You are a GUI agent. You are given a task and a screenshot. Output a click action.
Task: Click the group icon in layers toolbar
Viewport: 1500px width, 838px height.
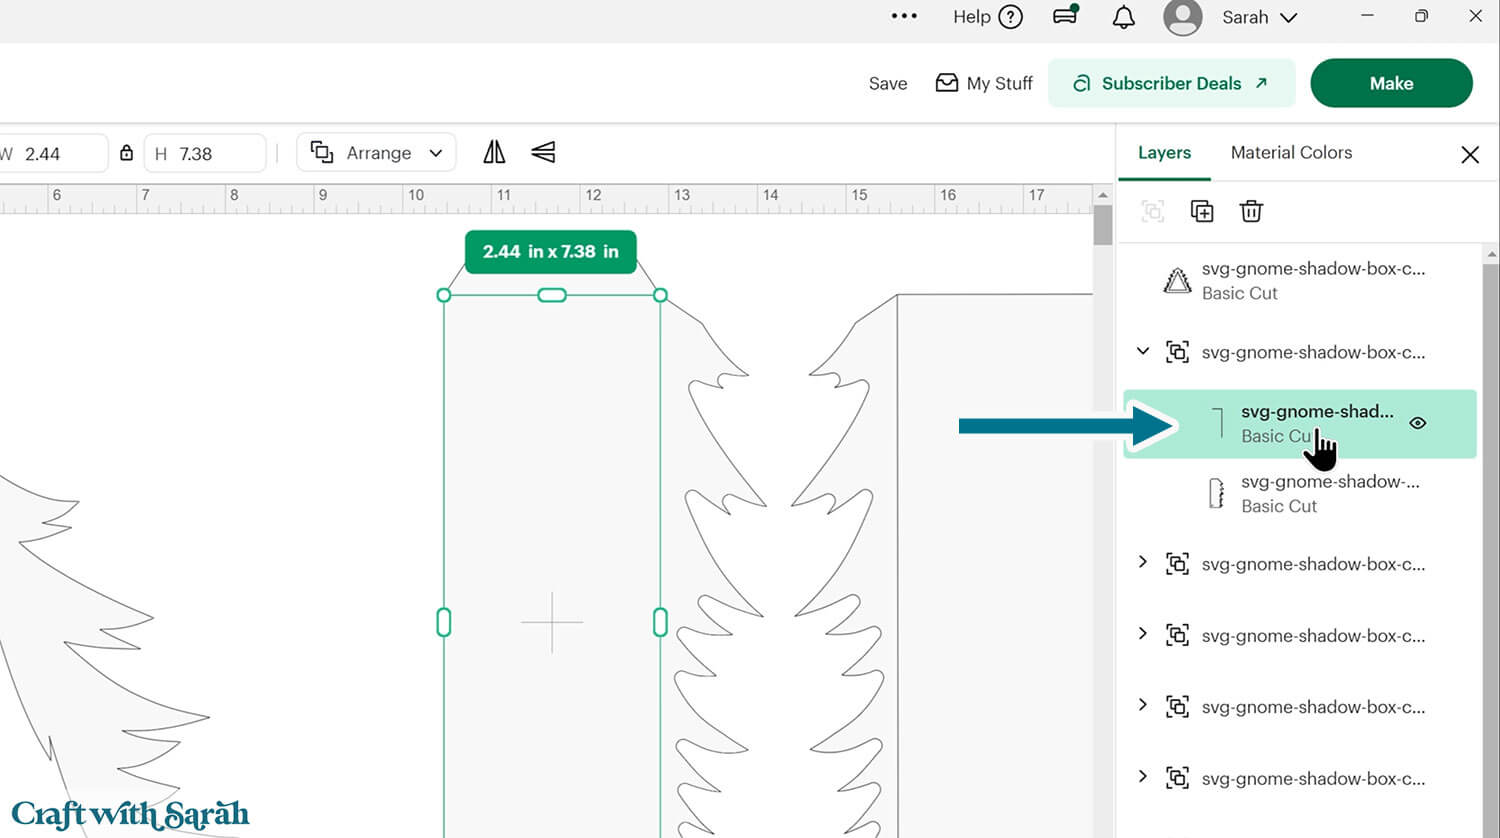[x=1153, y=211]
